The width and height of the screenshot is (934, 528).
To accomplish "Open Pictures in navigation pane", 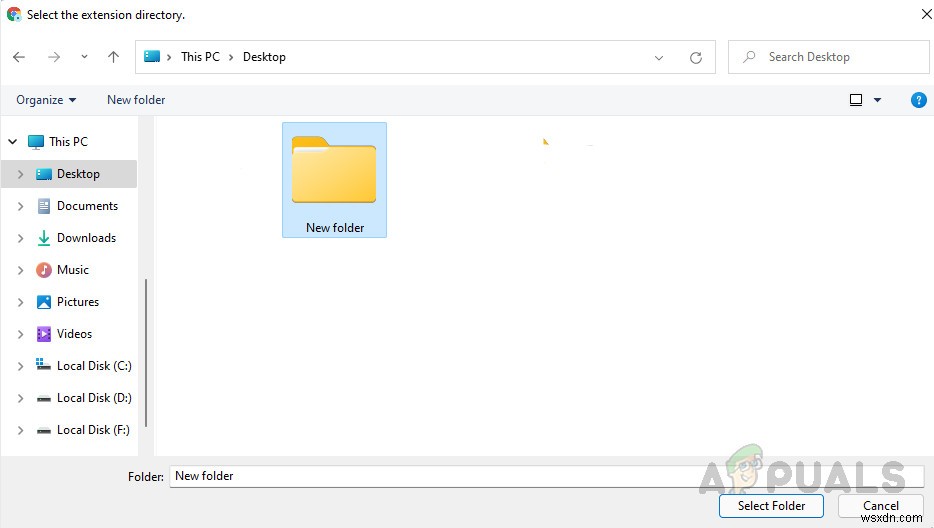I will coord(77,302).
